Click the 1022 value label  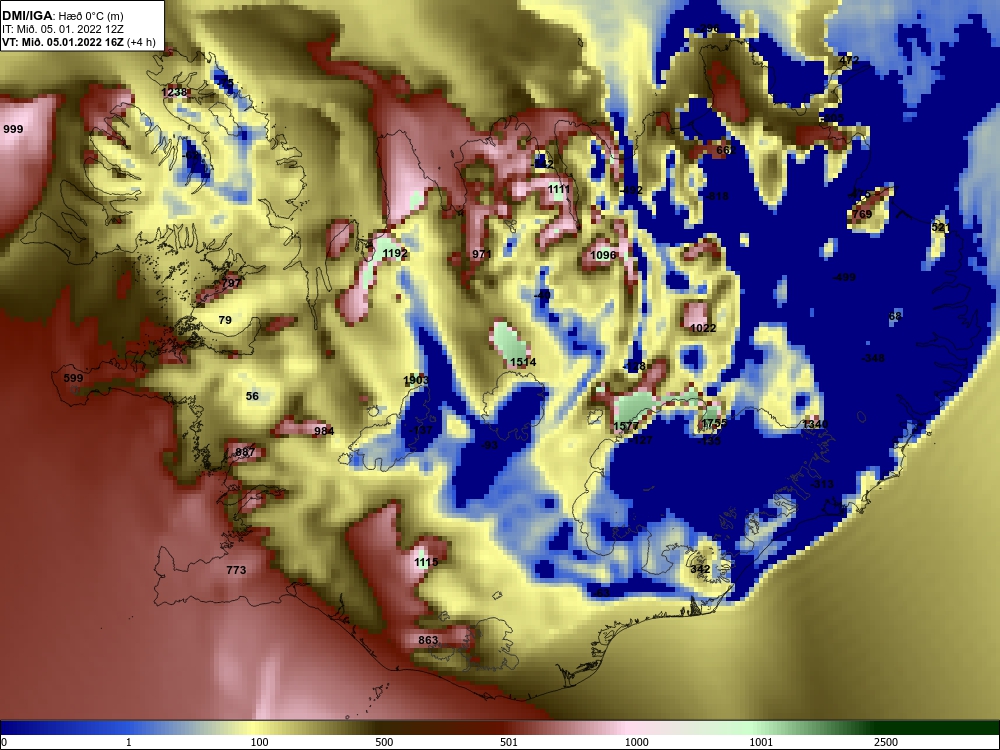coord(703,328)
